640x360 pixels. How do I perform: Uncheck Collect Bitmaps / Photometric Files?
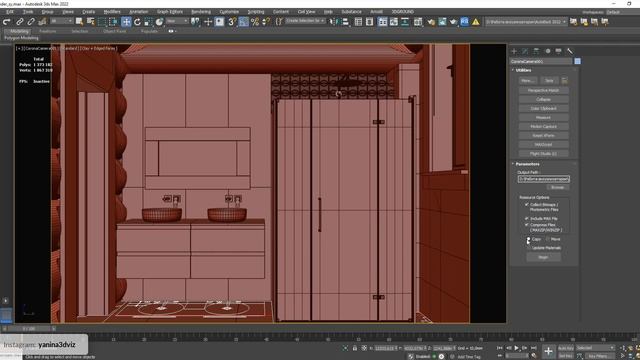point(527,204)
